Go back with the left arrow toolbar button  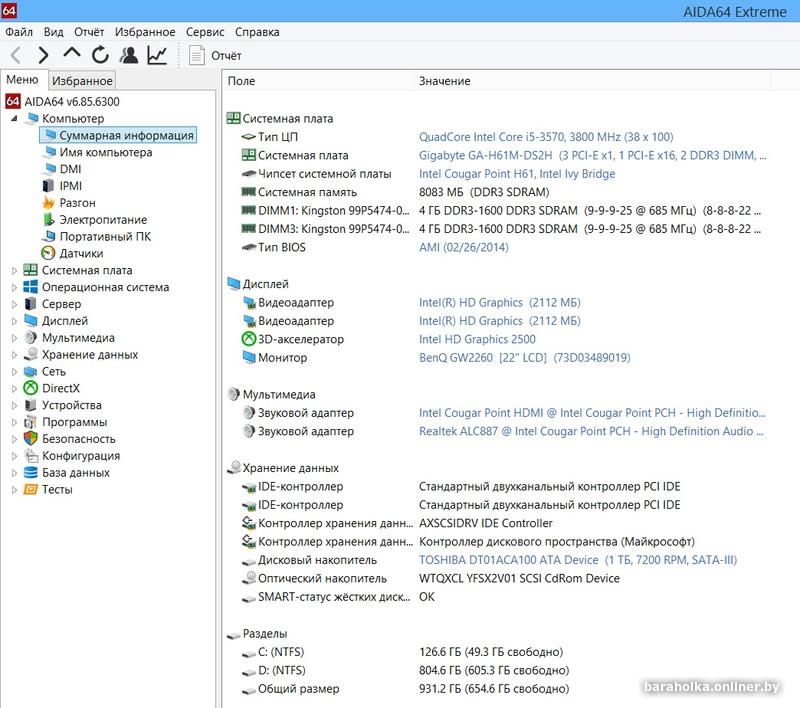16,55
